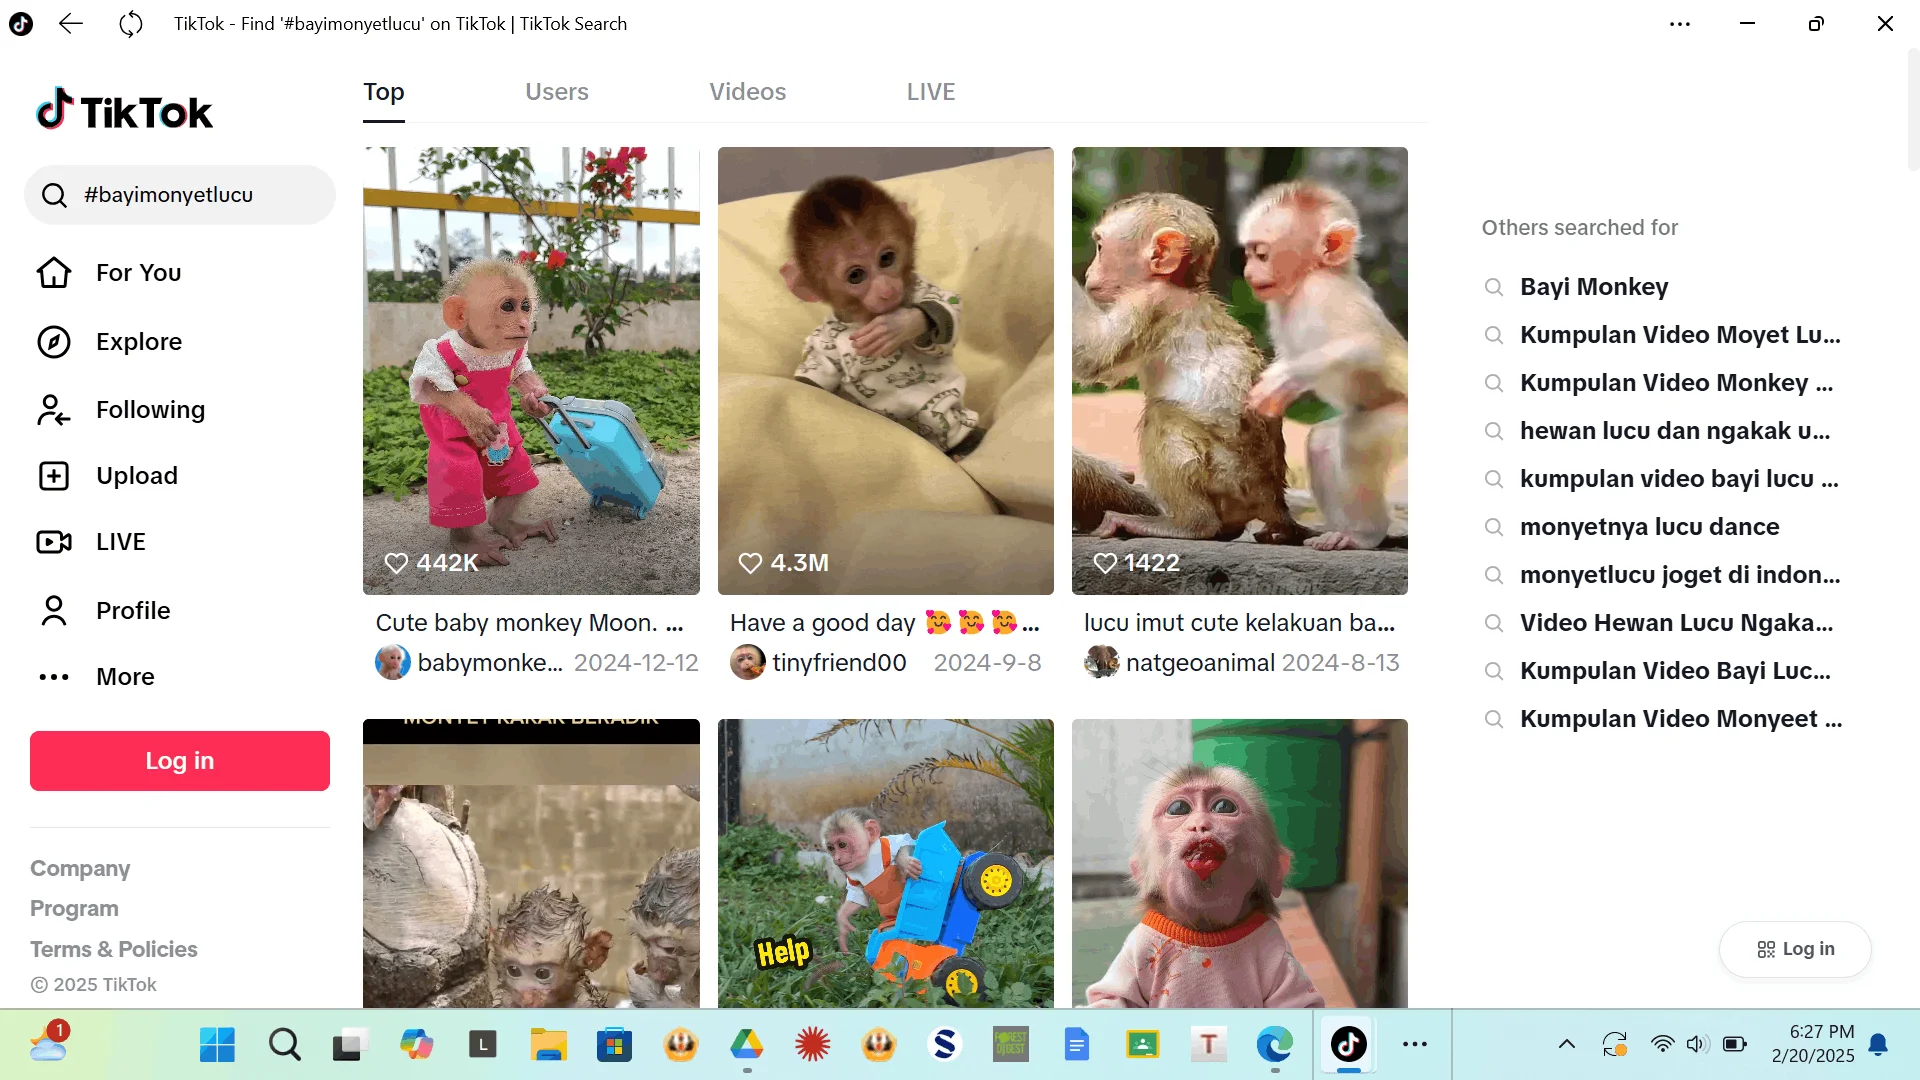Screen dimensions: 1920x1080
Task: Open the 1422 likes two monkeys video
Action: pos(1240,371)
